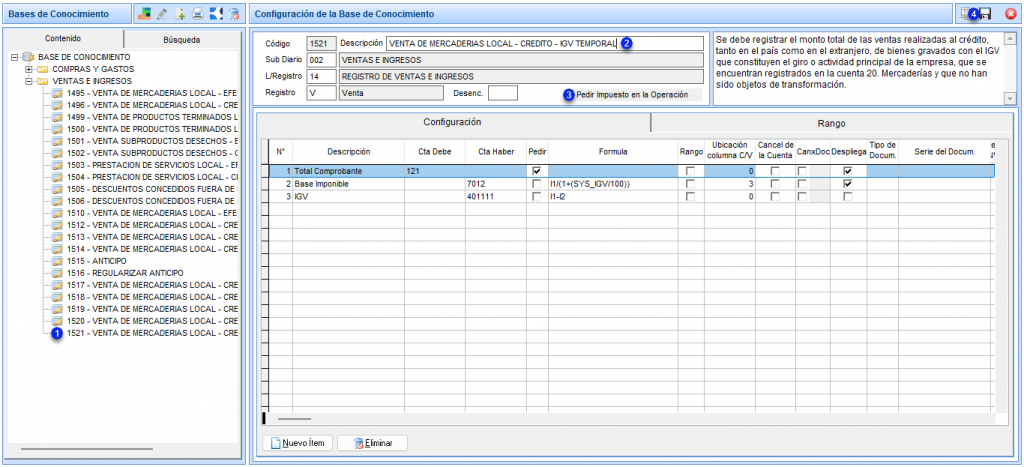Toggle CanxDoc checkbox for Base Imponible row
This screenshot has width=1024, height=467.
click(x=802, y=184)
